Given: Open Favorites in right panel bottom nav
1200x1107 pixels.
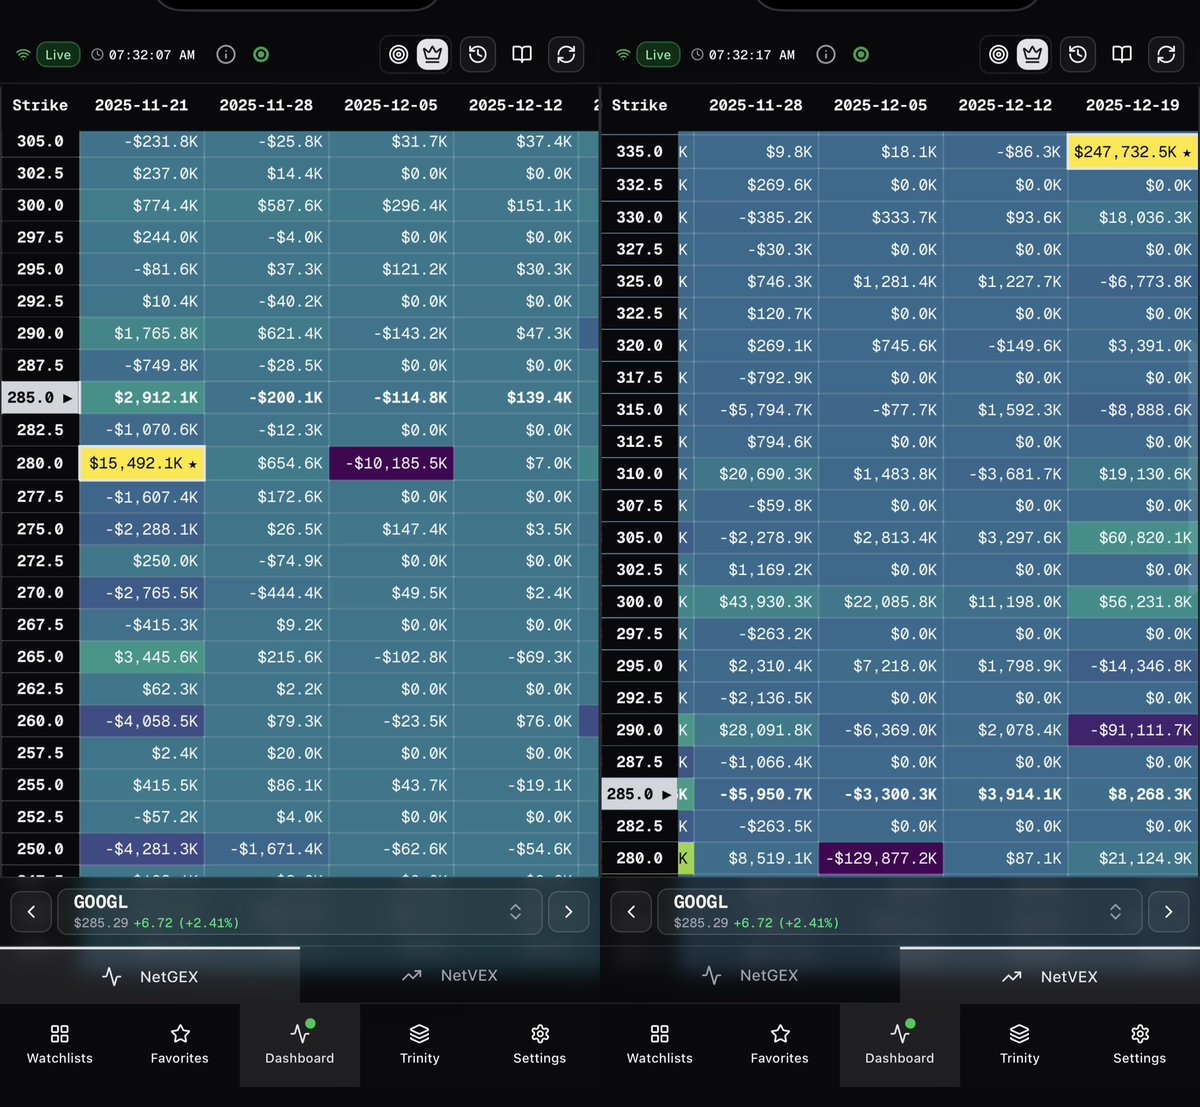Looking at the screenshot, I should [x=780, y=1045].
